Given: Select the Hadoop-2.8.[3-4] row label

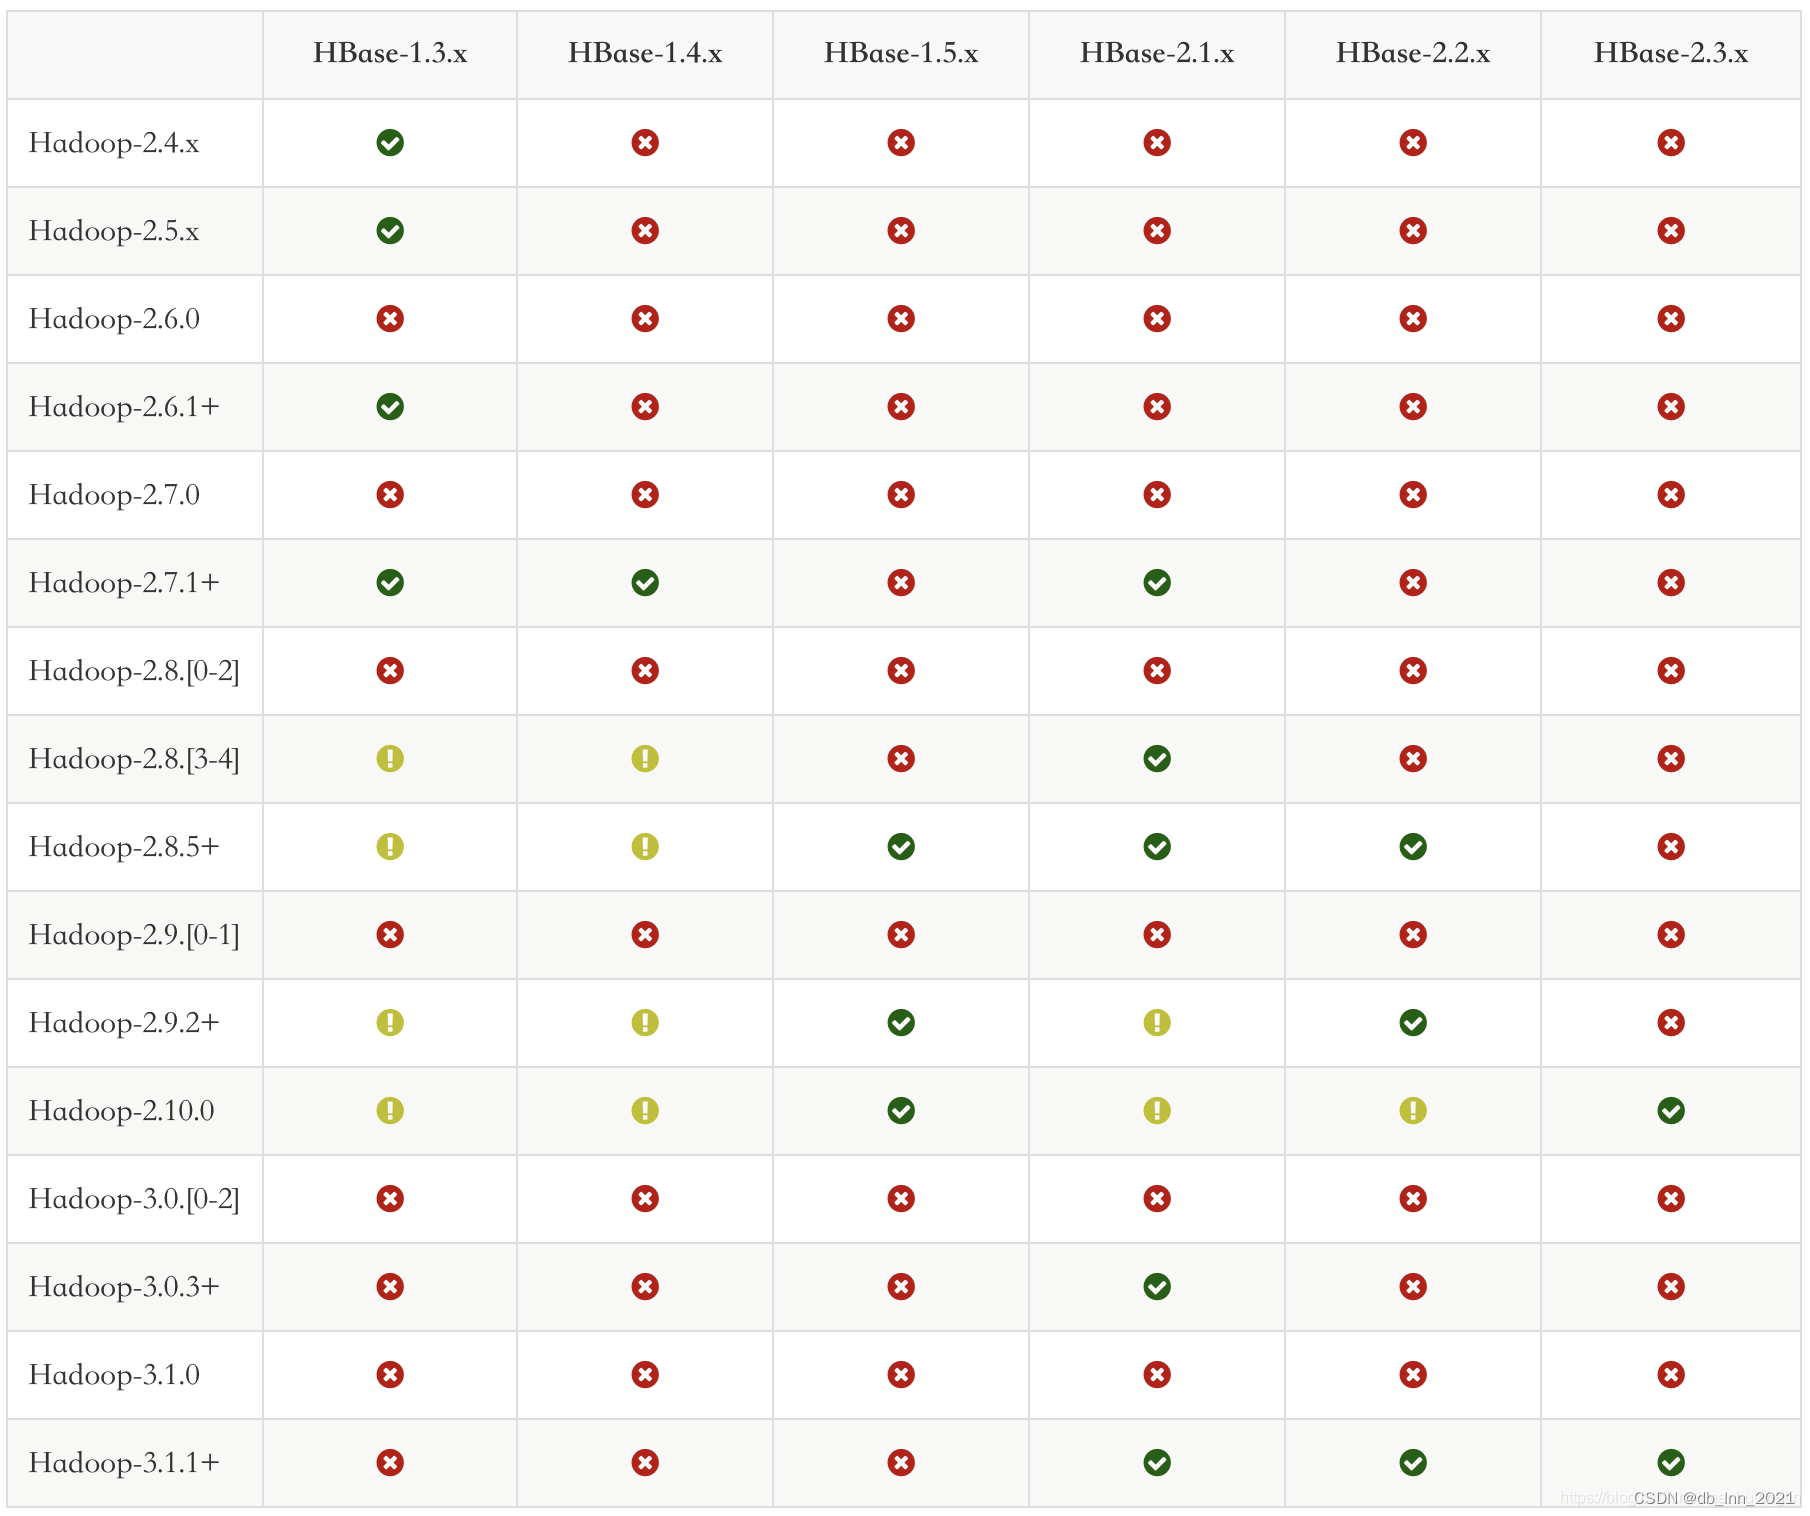Looking at the screenshot, I should click(134, 759).
